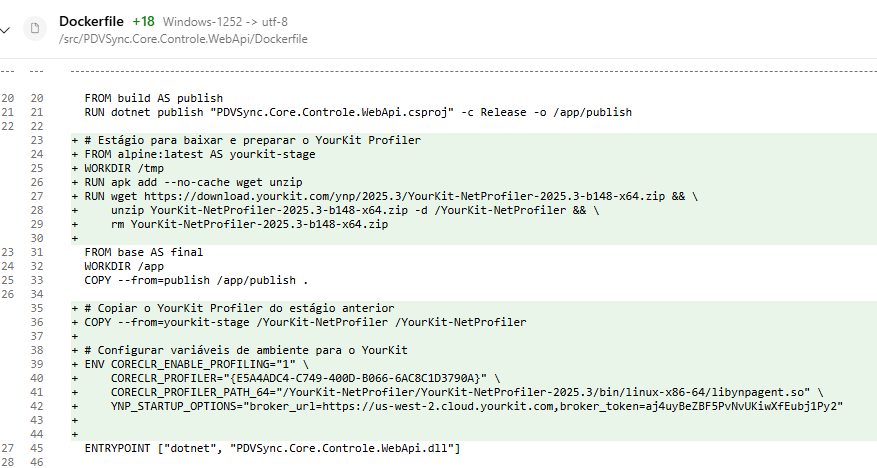Open the Dockerfile file name link

(92, 21)
